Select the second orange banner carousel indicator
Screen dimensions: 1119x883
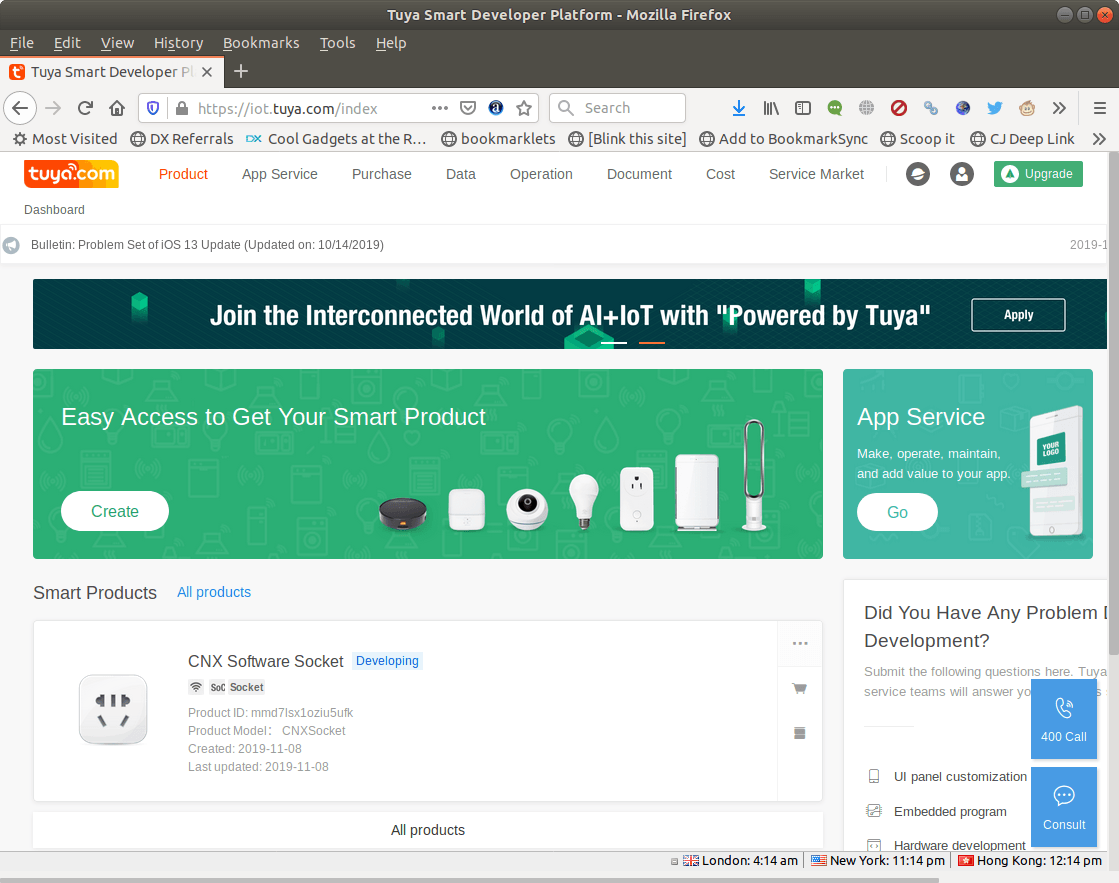[652, 343]
